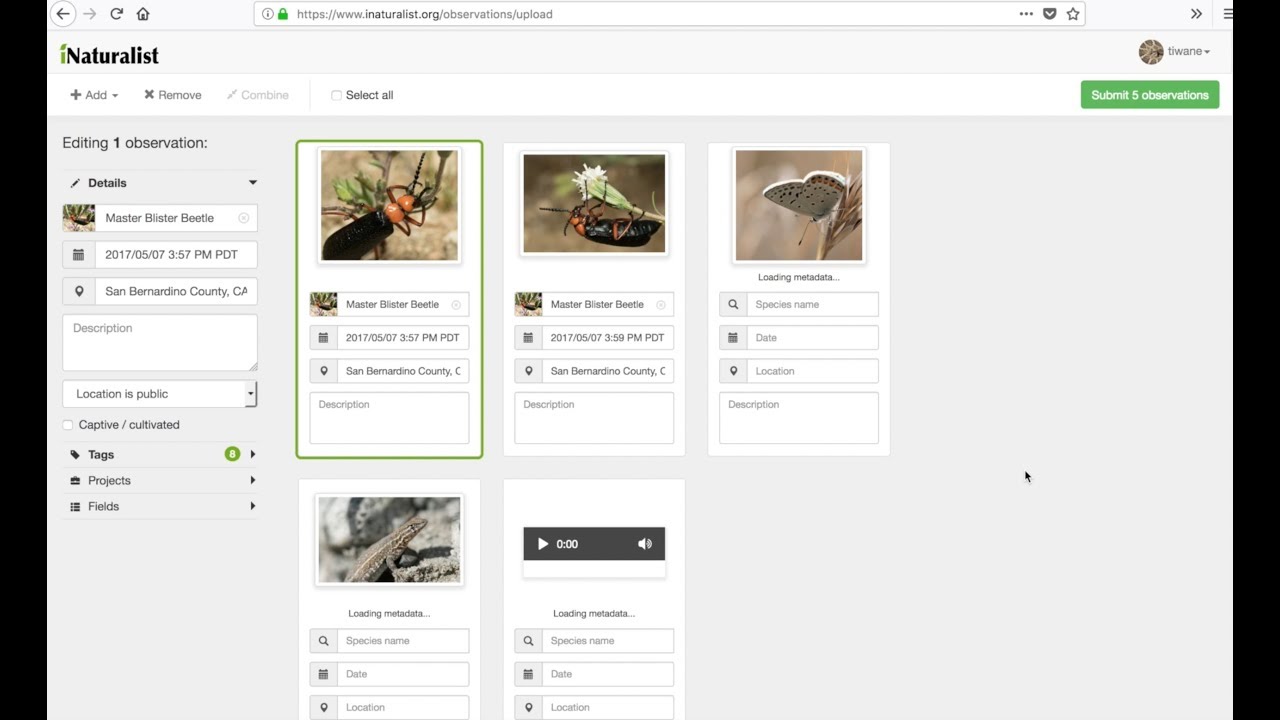Screen dimensions: 1280x720
Task: Click search icon on lizard card
Action: click(x=323, y=641)
